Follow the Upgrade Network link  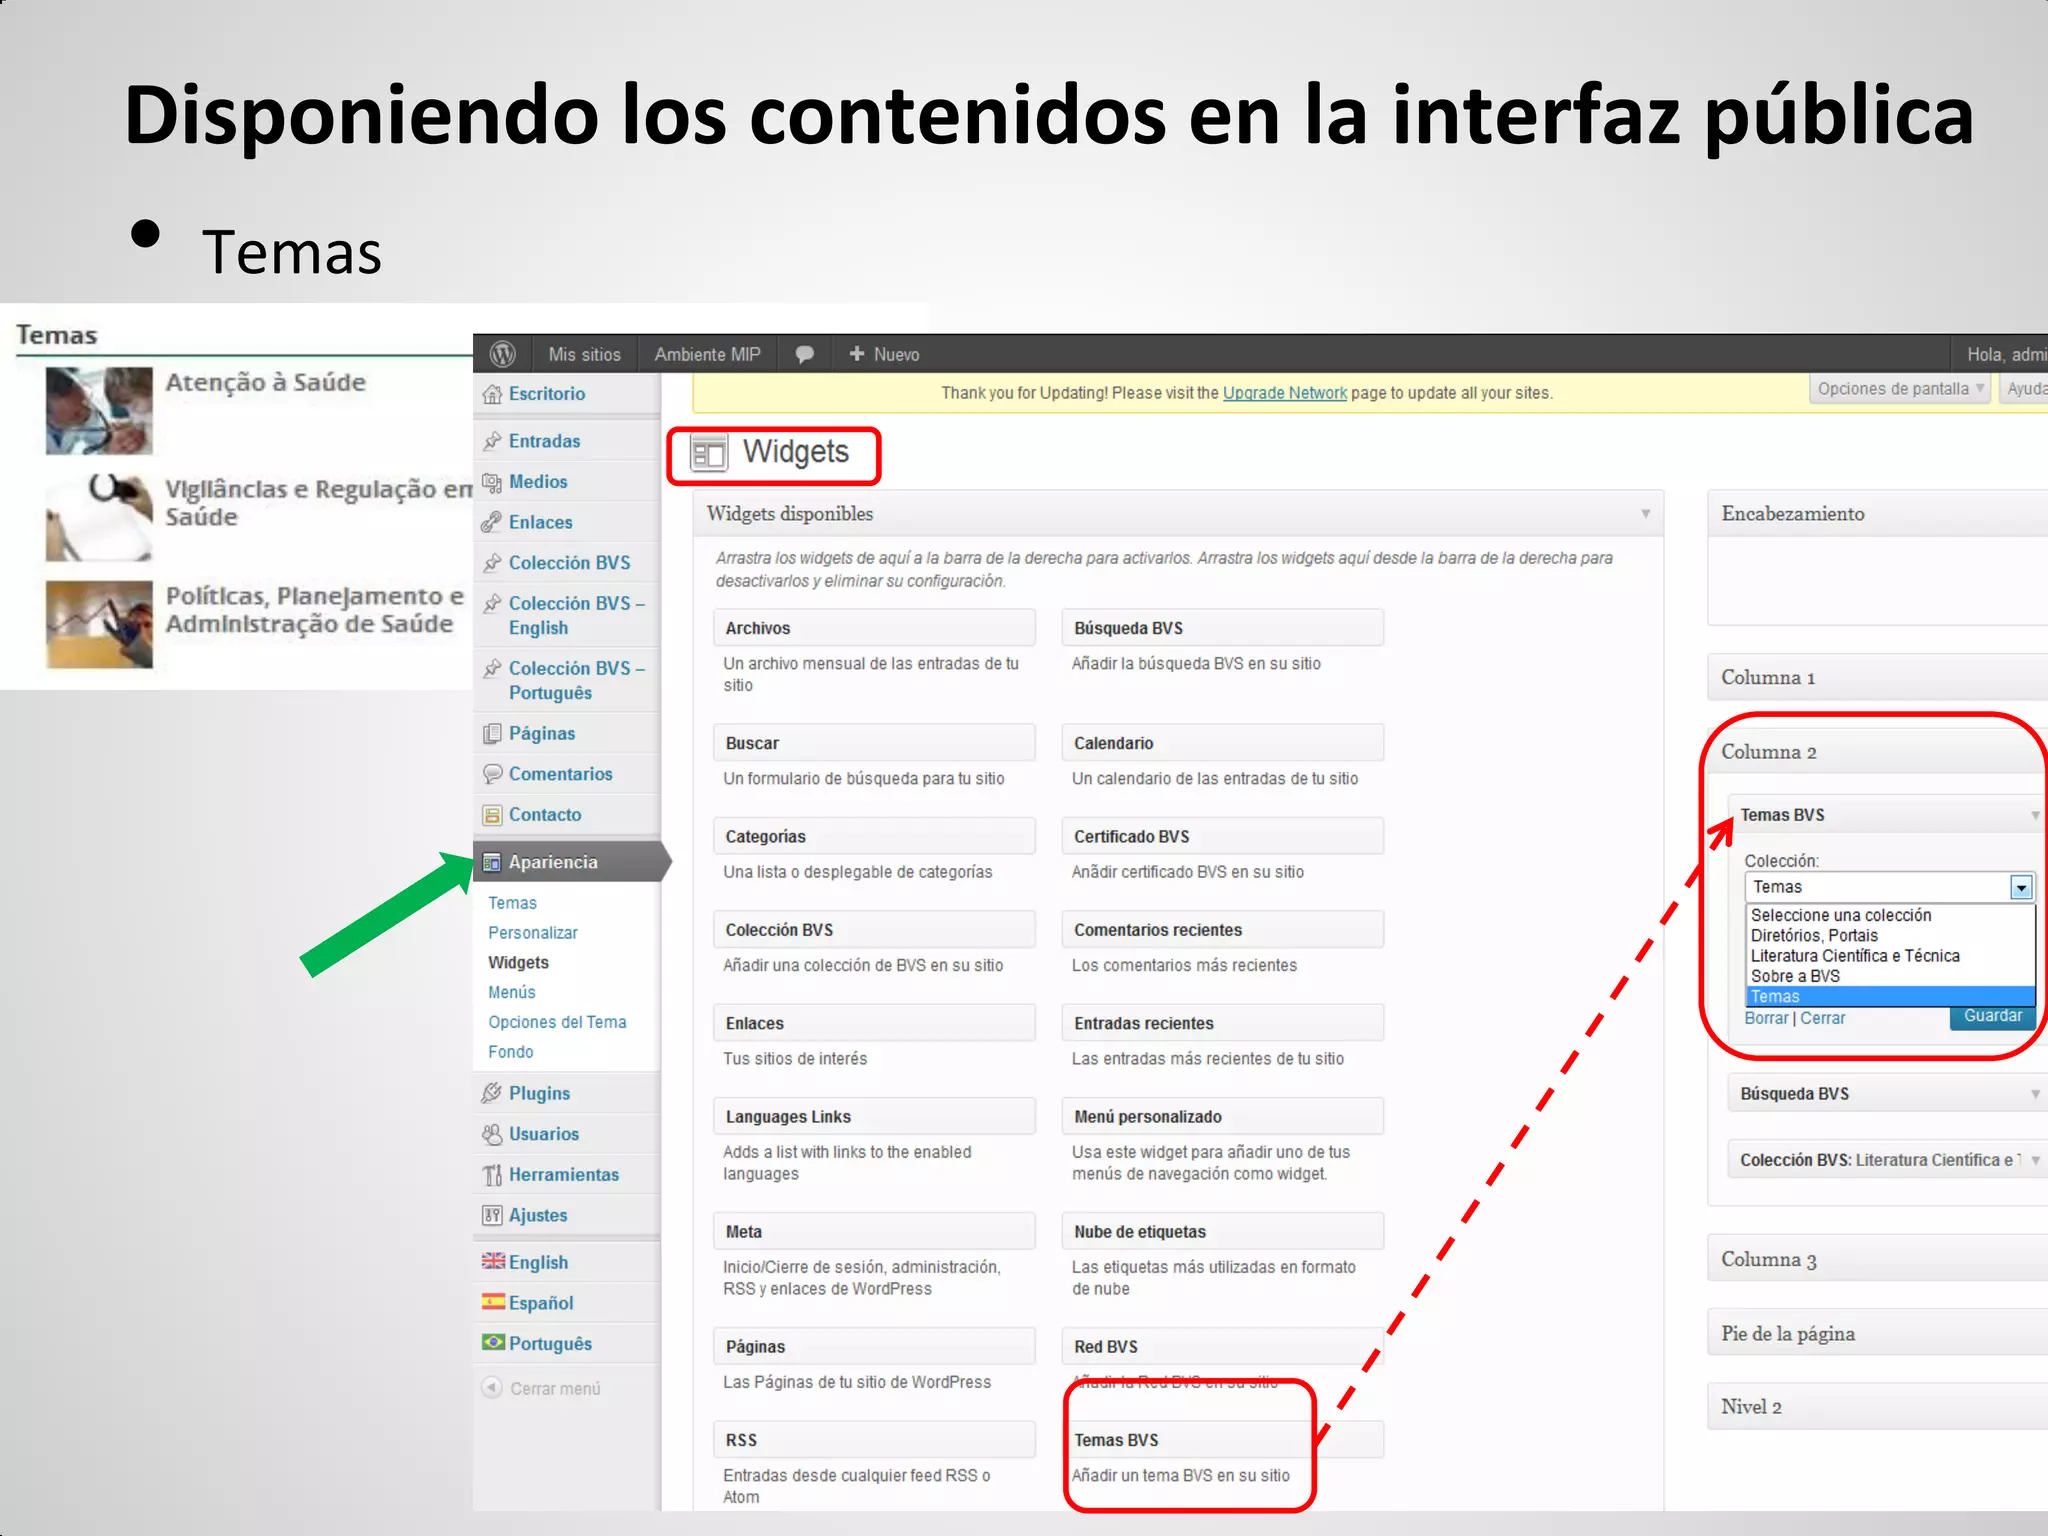coord(1285,393)
